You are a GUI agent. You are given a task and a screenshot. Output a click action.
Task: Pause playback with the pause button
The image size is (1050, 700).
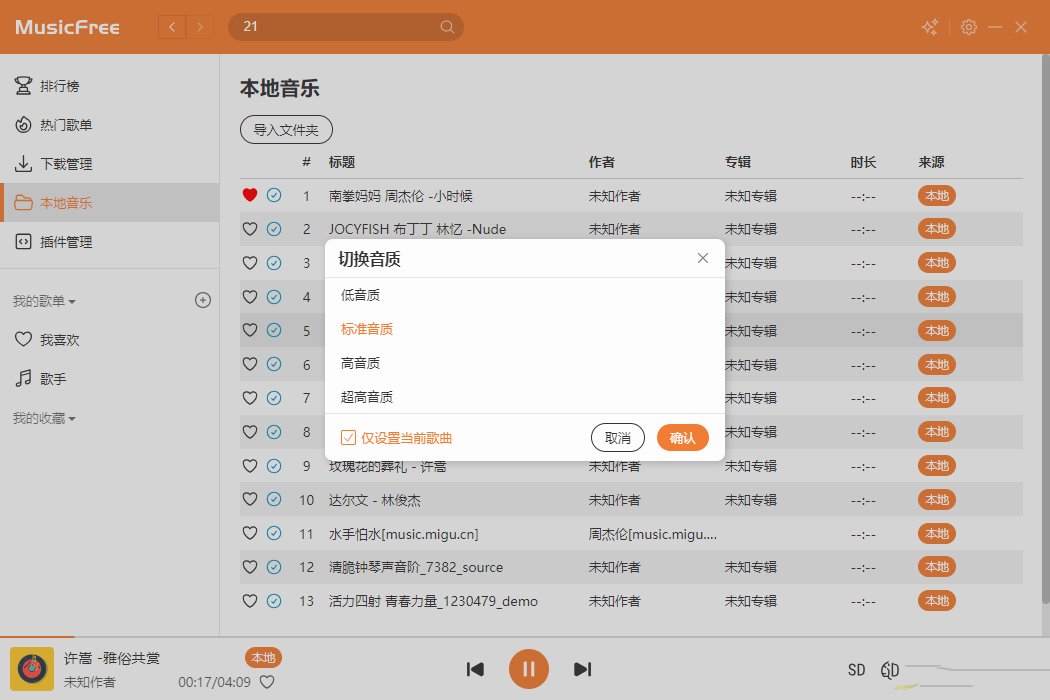point(529,669)
